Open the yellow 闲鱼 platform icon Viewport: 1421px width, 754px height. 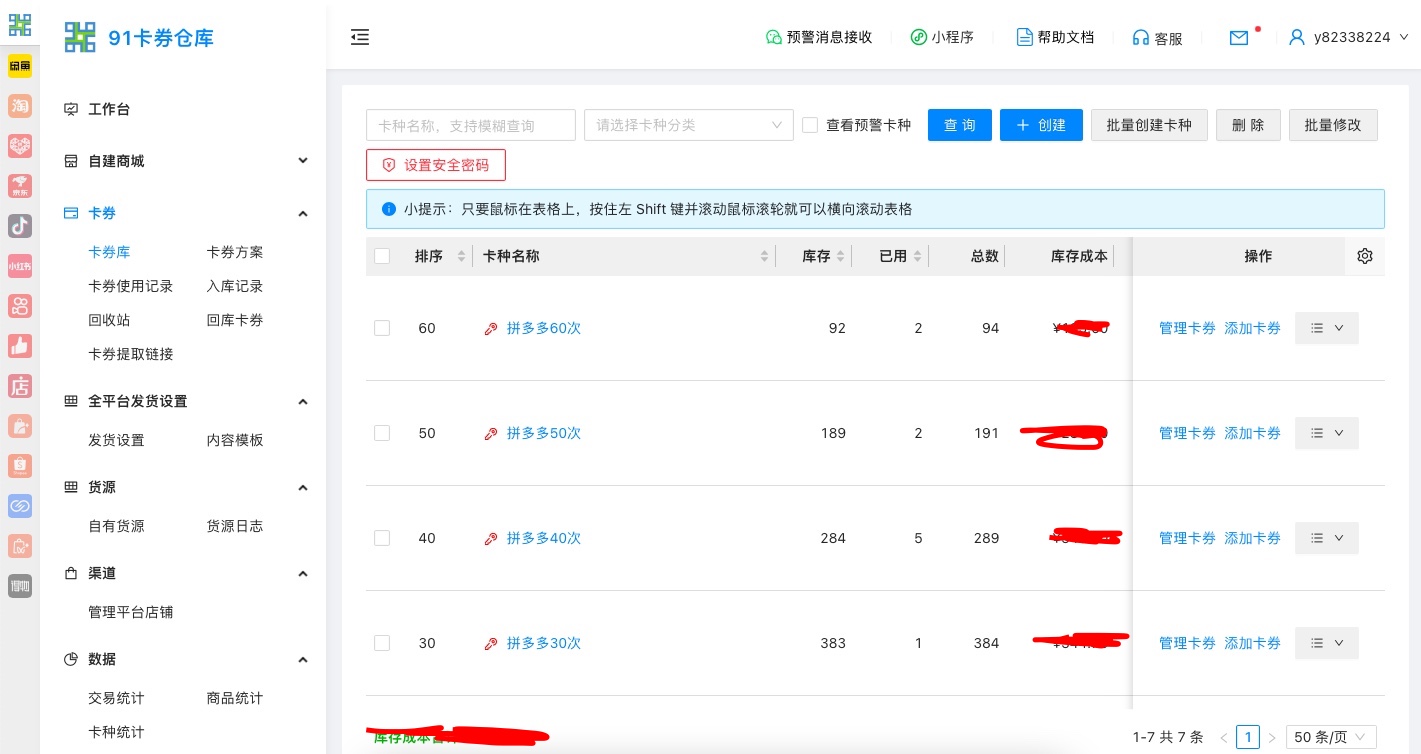tap(20, 66)
